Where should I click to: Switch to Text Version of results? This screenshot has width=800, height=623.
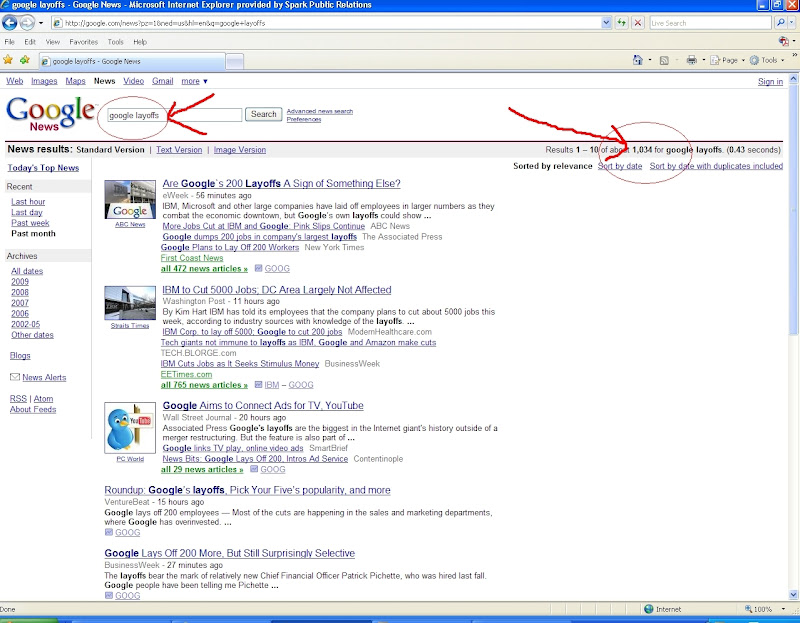179,149
